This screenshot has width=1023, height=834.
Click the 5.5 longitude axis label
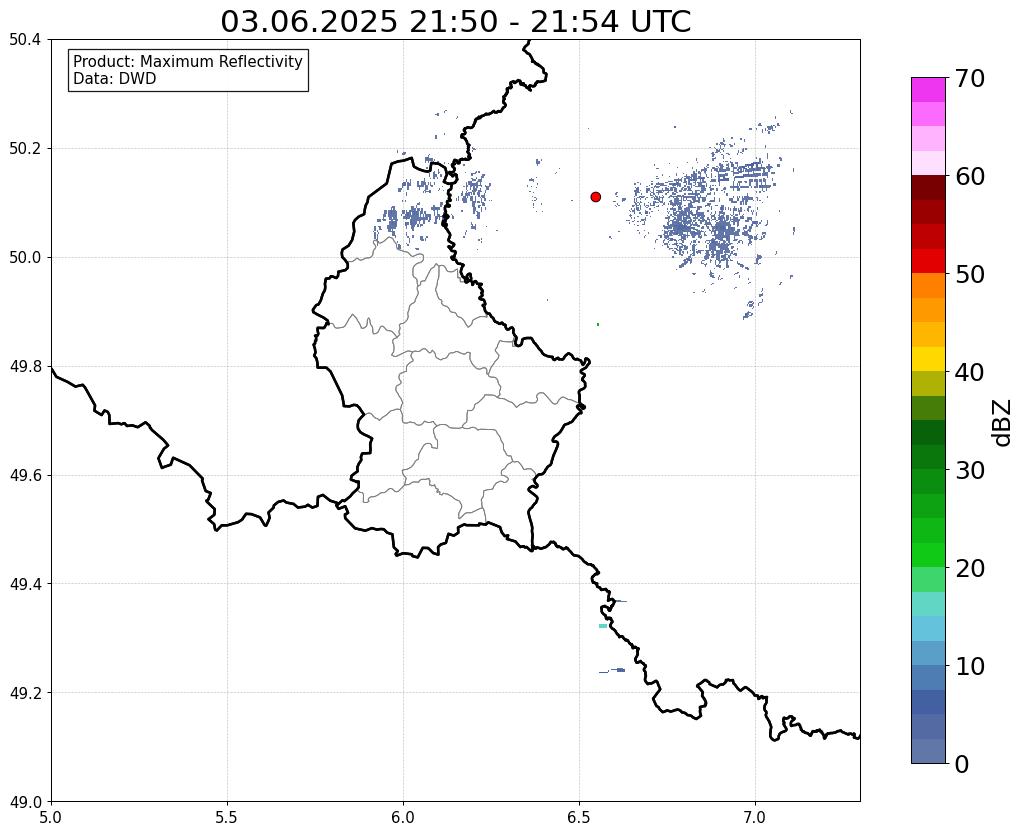pyautogui.click(x=227, y=817)
